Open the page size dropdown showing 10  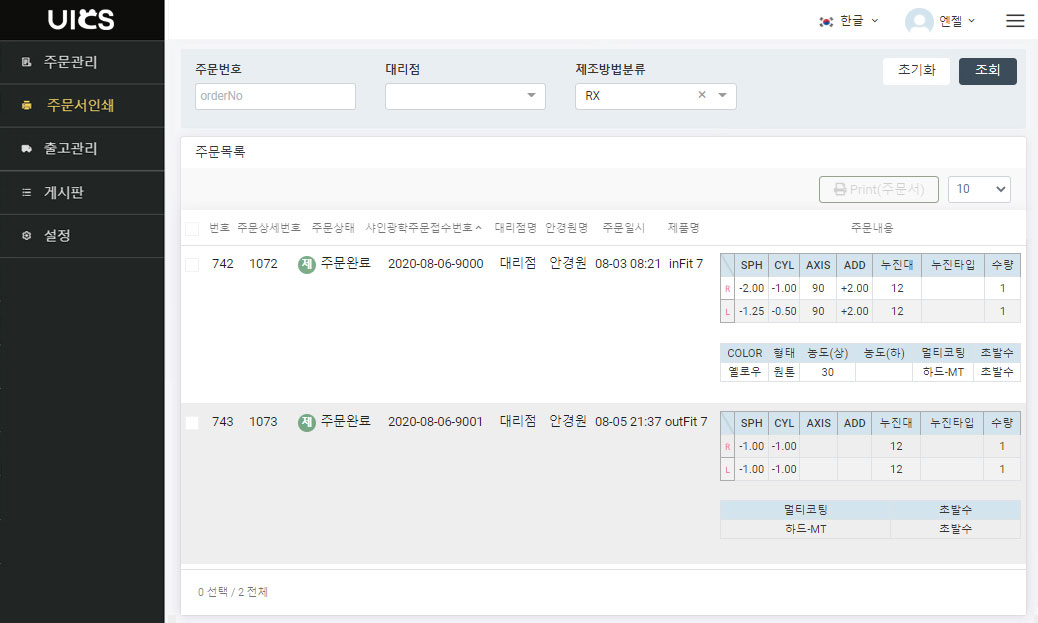979,189
